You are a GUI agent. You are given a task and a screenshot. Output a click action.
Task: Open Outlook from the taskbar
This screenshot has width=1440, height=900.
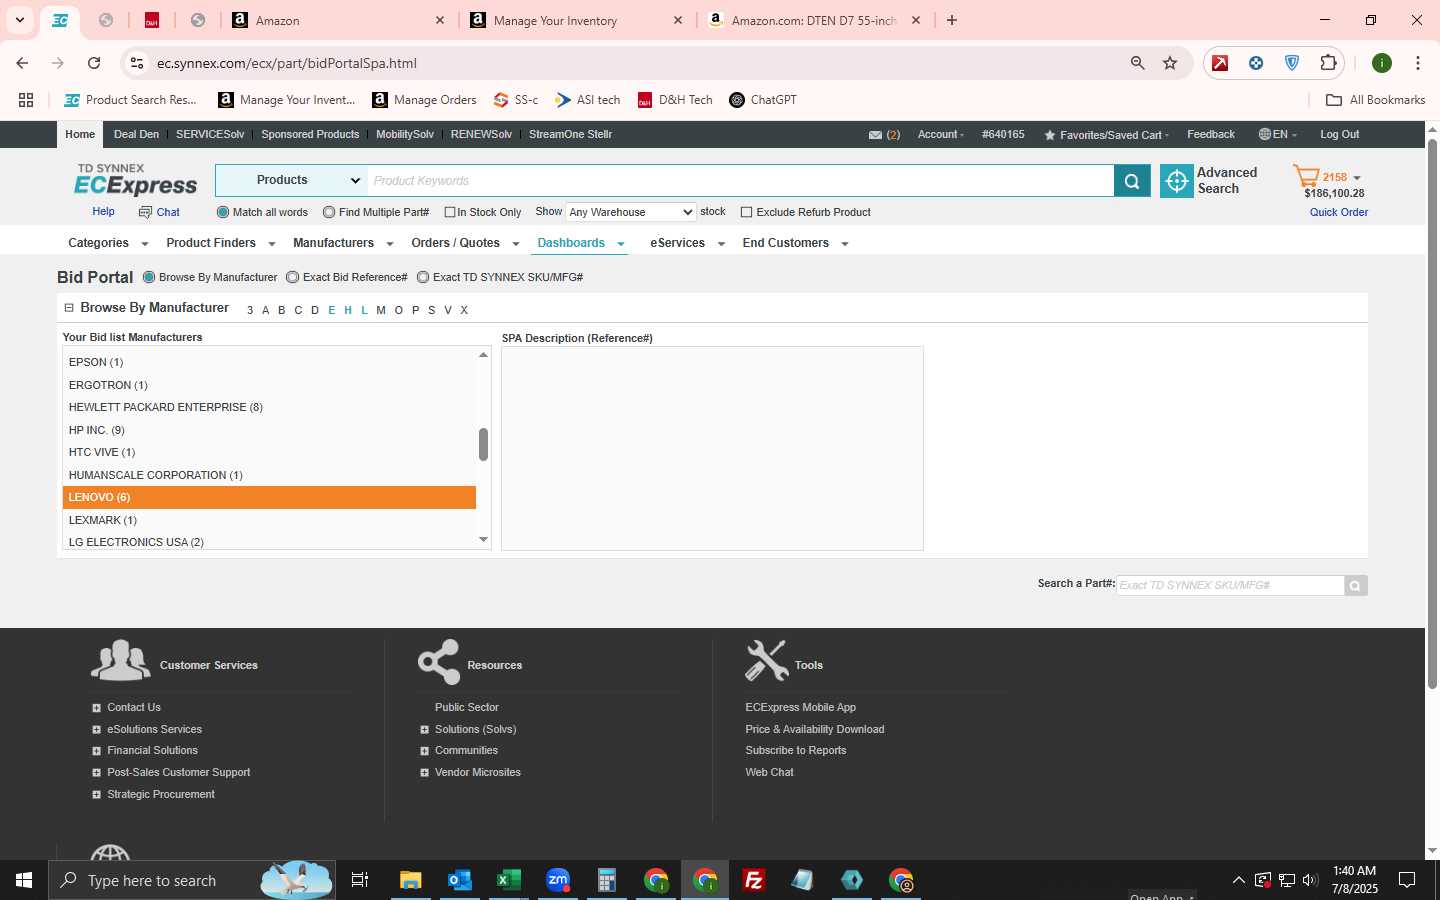point(459,880)
